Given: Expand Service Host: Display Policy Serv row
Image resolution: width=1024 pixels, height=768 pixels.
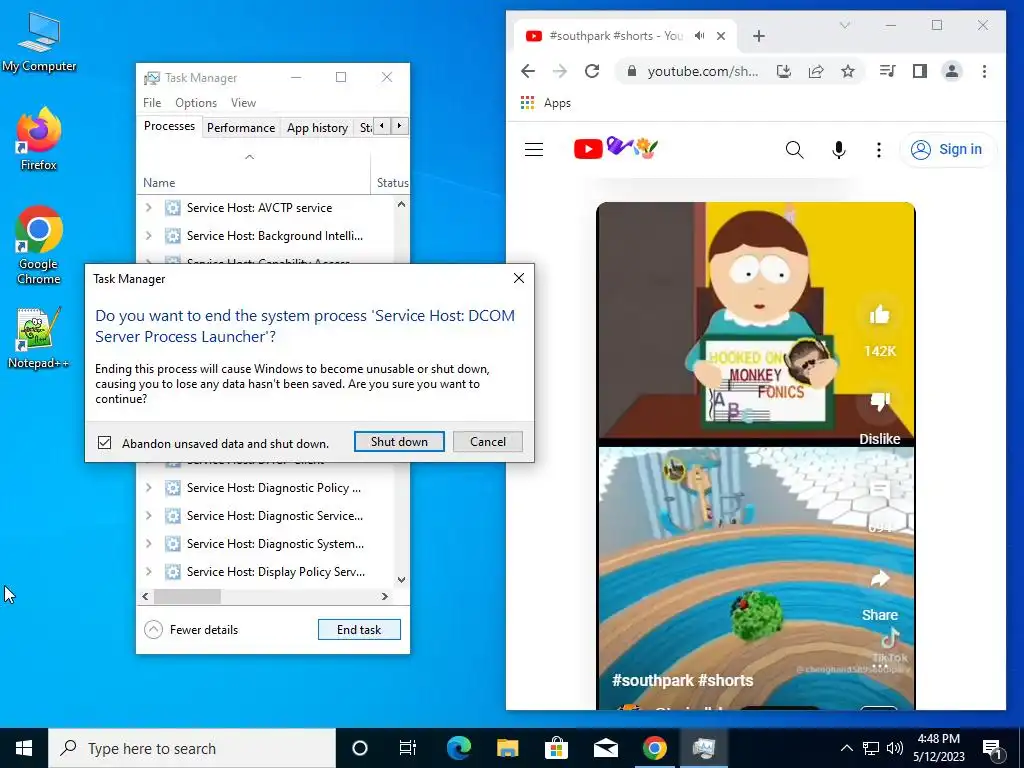Looking at the screenshot, I should tap(149, 572).
